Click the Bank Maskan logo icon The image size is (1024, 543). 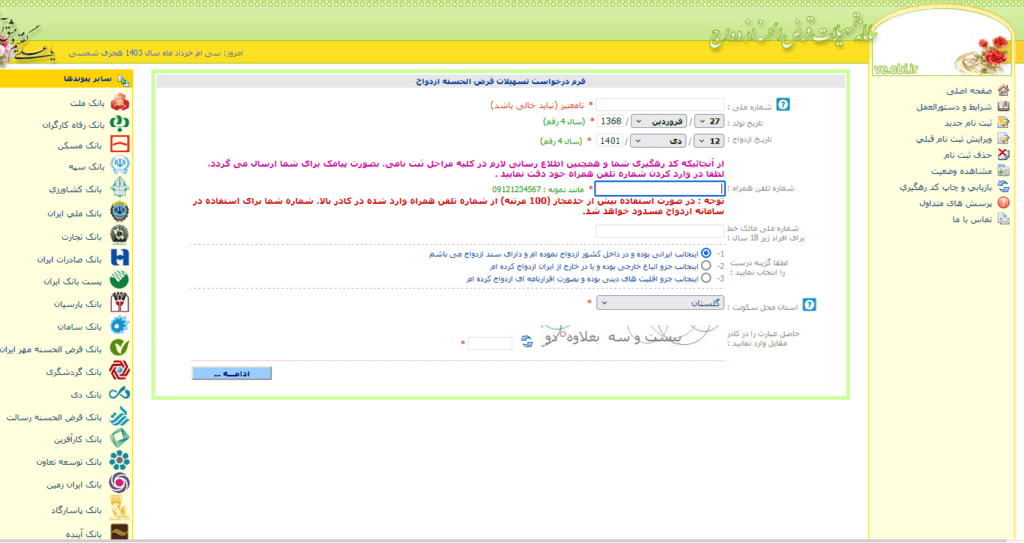pyautogui.click(x=120, y=144)
